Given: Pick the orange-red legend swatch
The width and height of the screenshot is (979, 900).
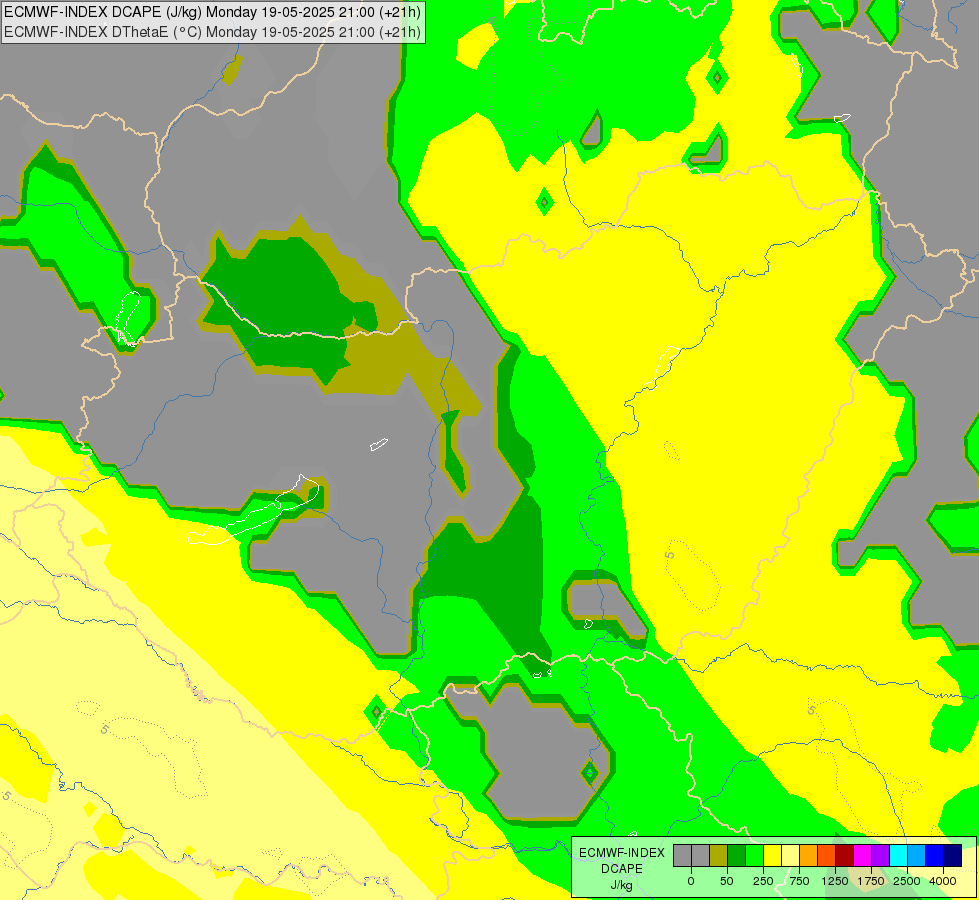Looking at the screenshot, I should coord(827,855).
